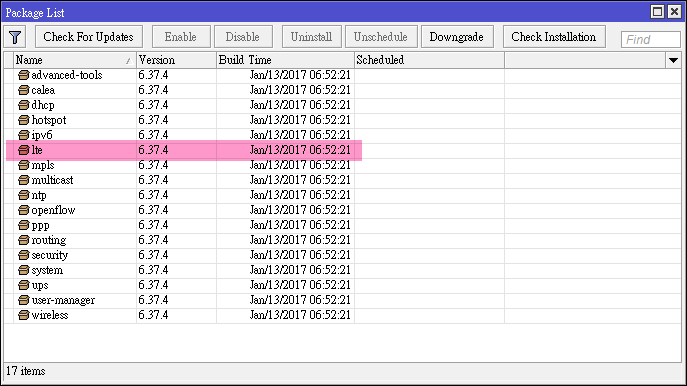The image size is (687, 386).
Task: Select the ipv6 package name
Action: pos(42,135)
